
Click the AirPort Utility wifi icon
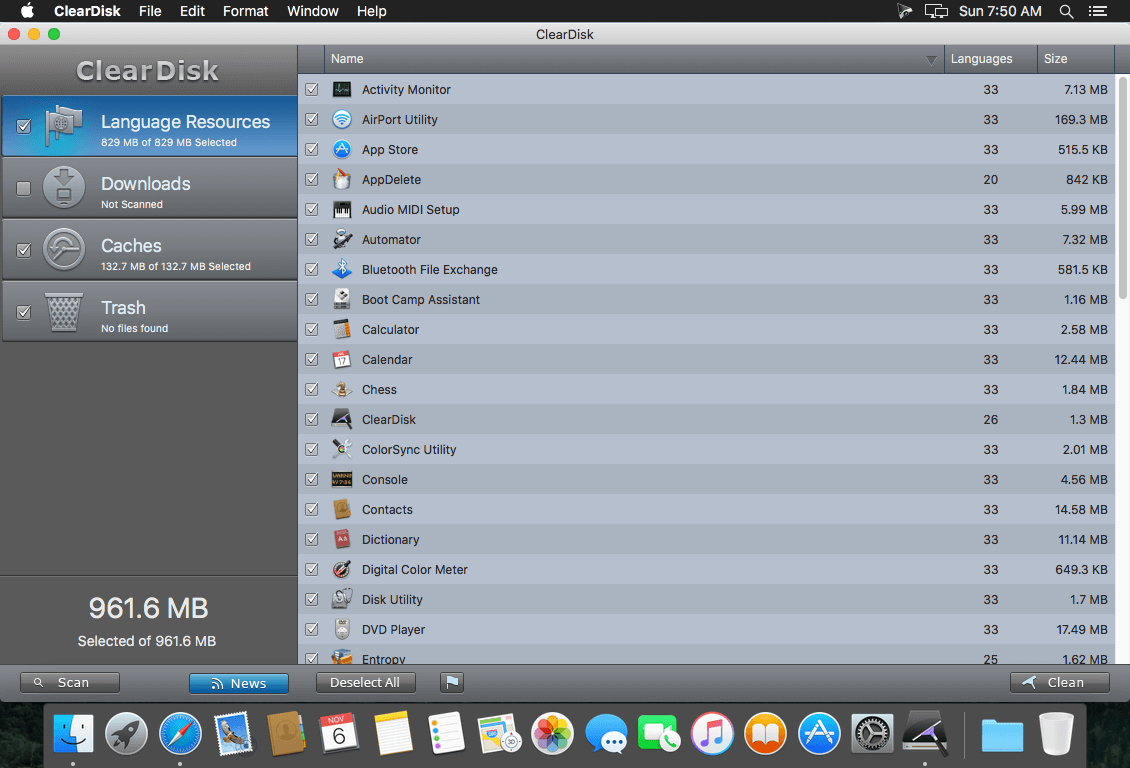[x=342, y=120]
